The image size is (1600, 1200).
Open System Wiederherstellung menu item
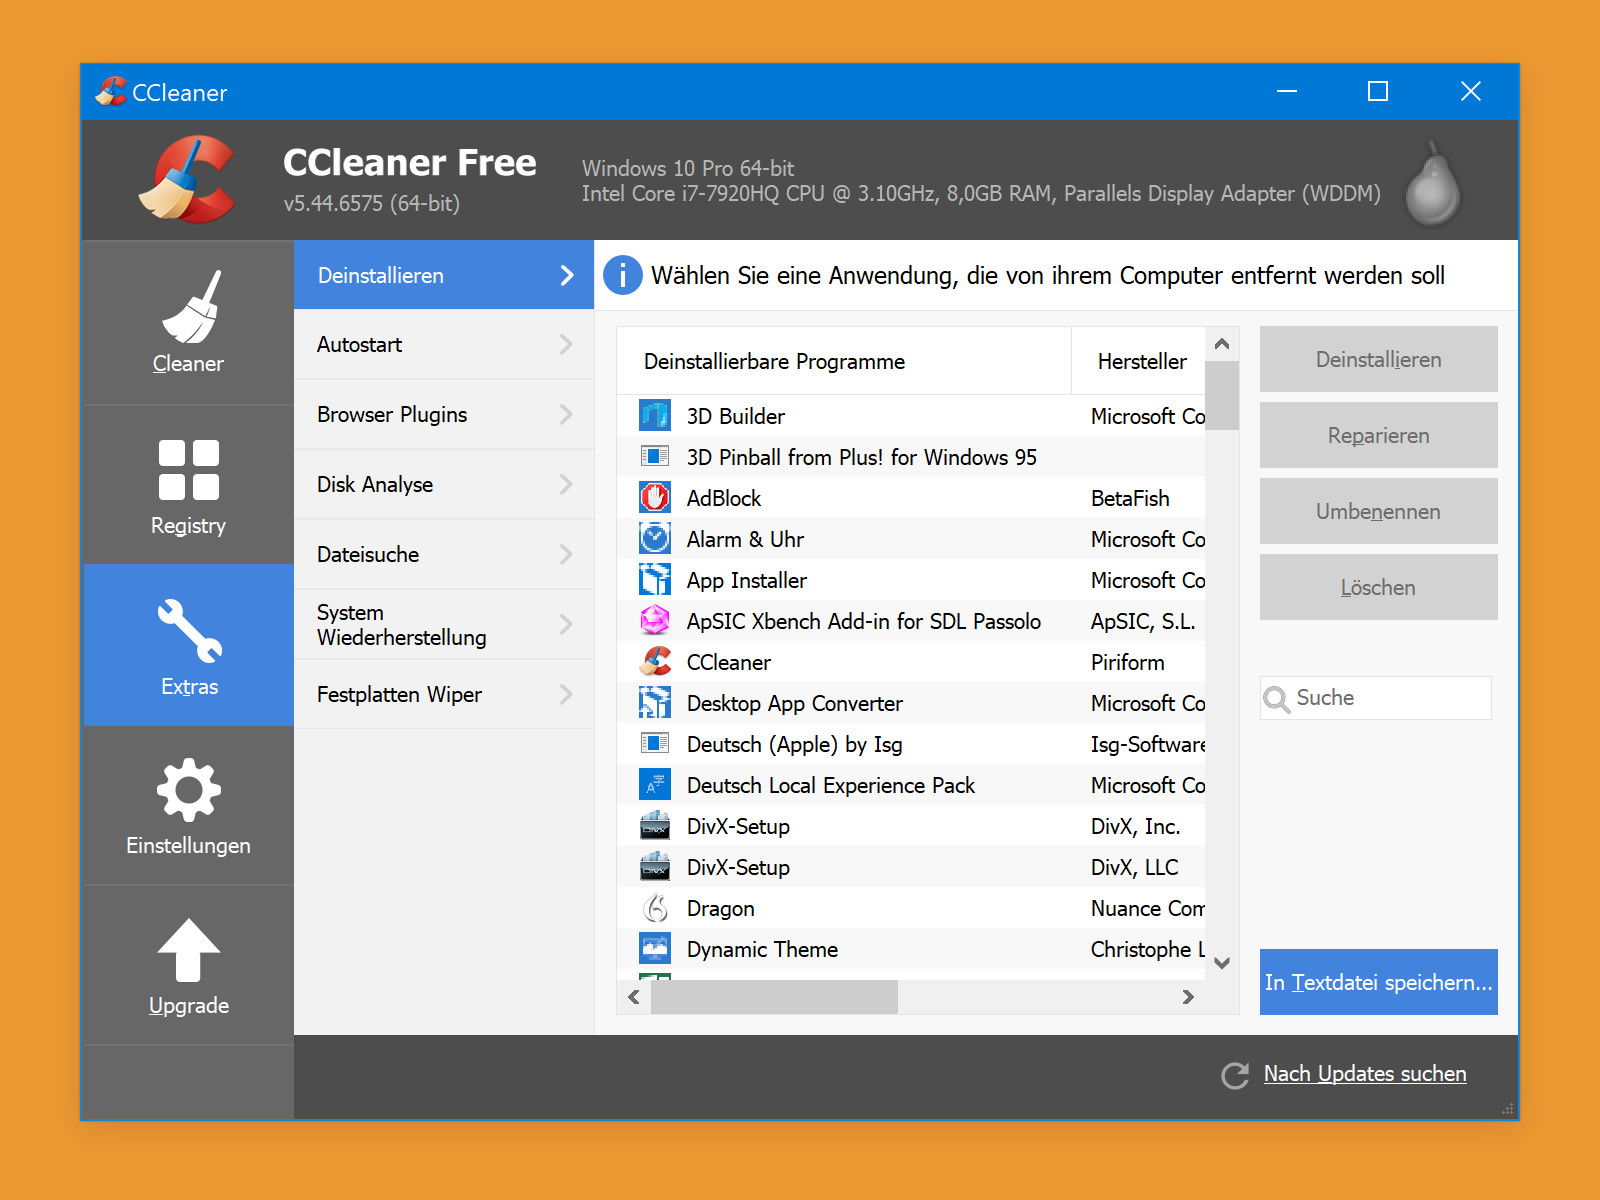pyautogui.click(x=444, y=624)
